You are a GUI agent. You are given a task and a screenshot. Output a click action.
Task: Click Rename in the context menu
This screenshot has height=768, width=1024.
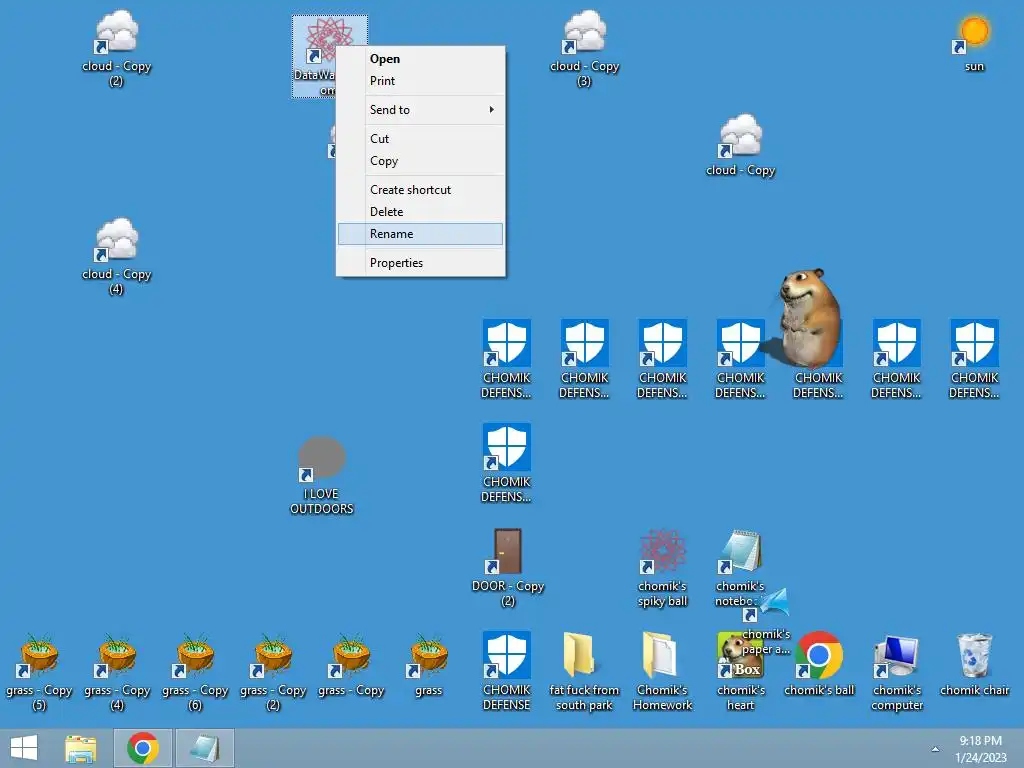point(421,234)
